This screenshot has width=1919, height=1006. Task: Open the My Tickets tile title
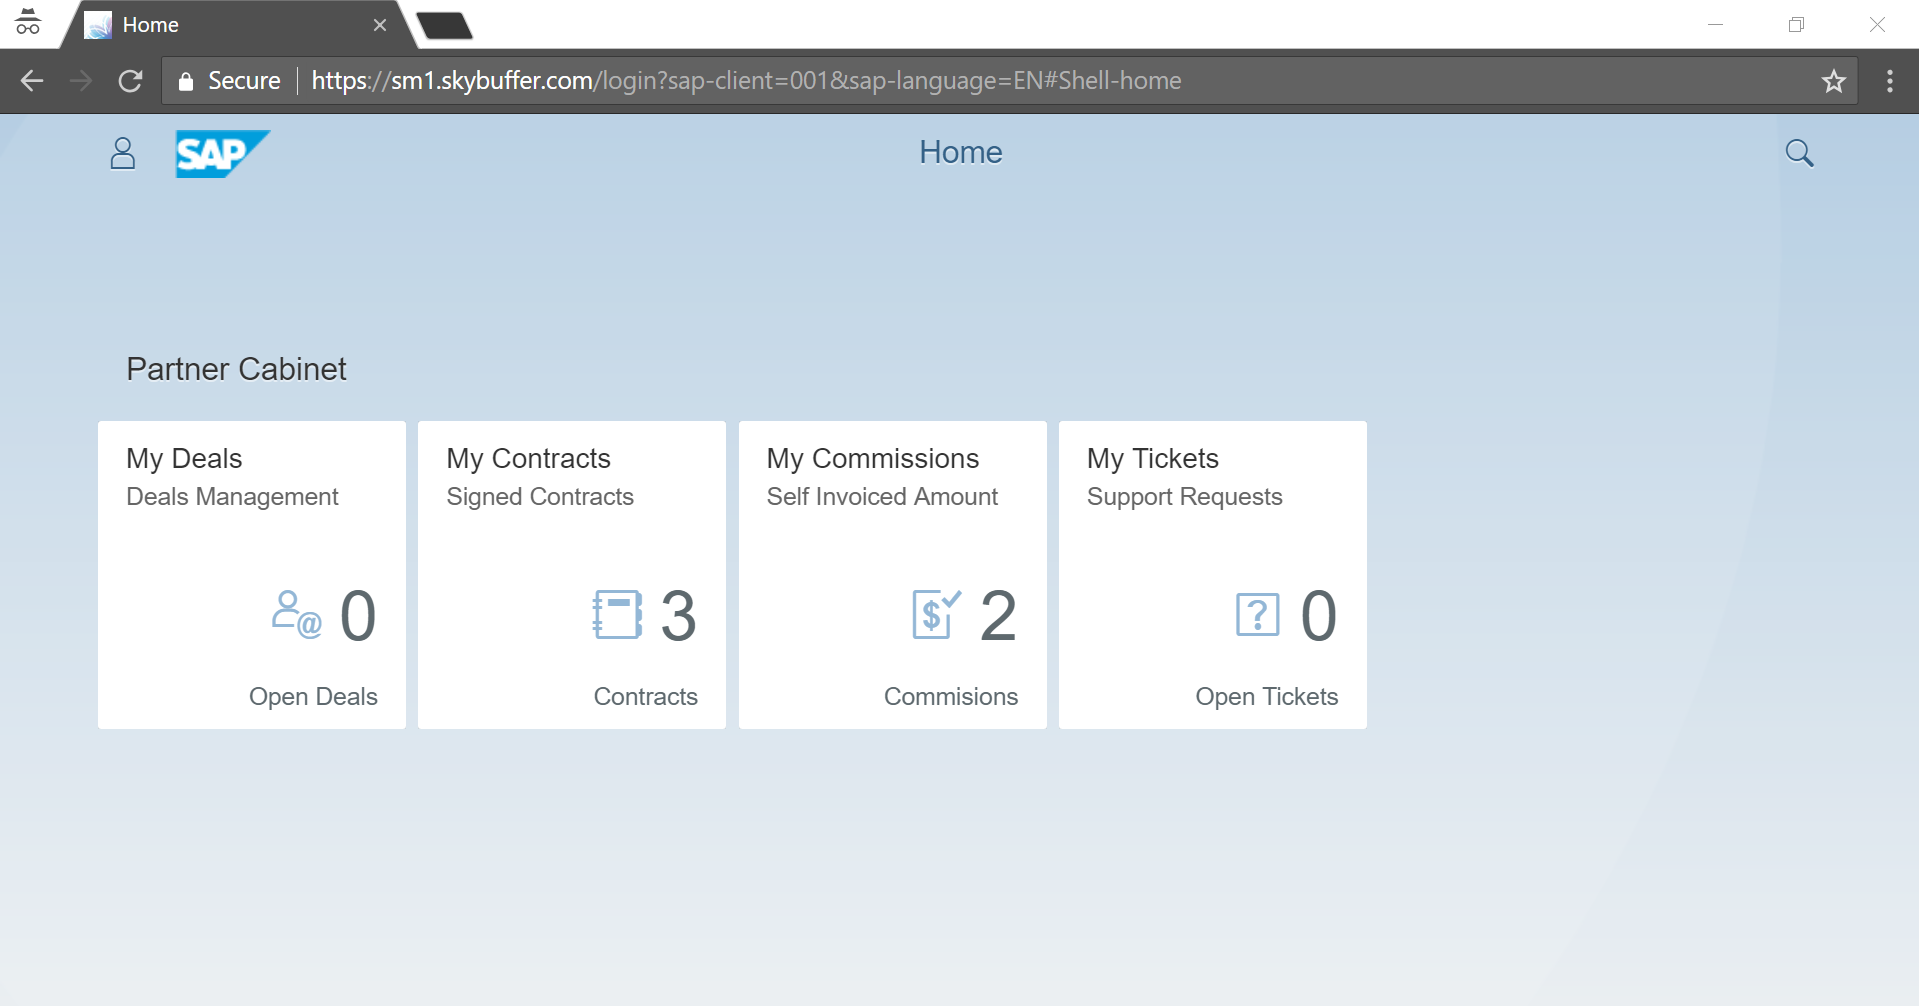(1152, 458)
